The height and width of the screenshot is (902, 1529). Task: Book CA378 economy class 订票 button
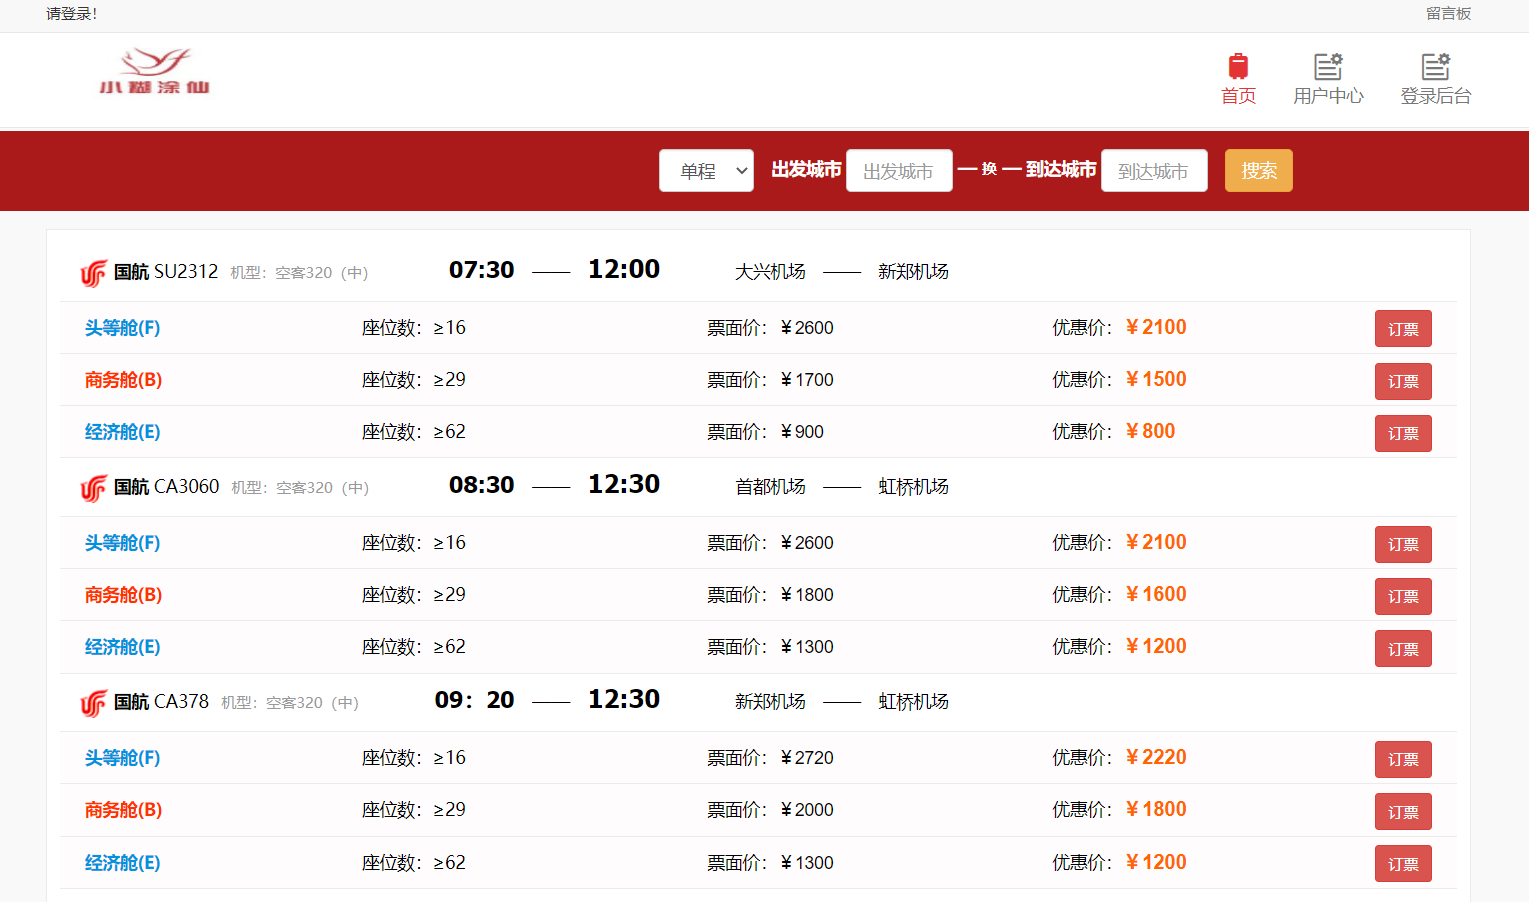click(x=1403, y=863)
